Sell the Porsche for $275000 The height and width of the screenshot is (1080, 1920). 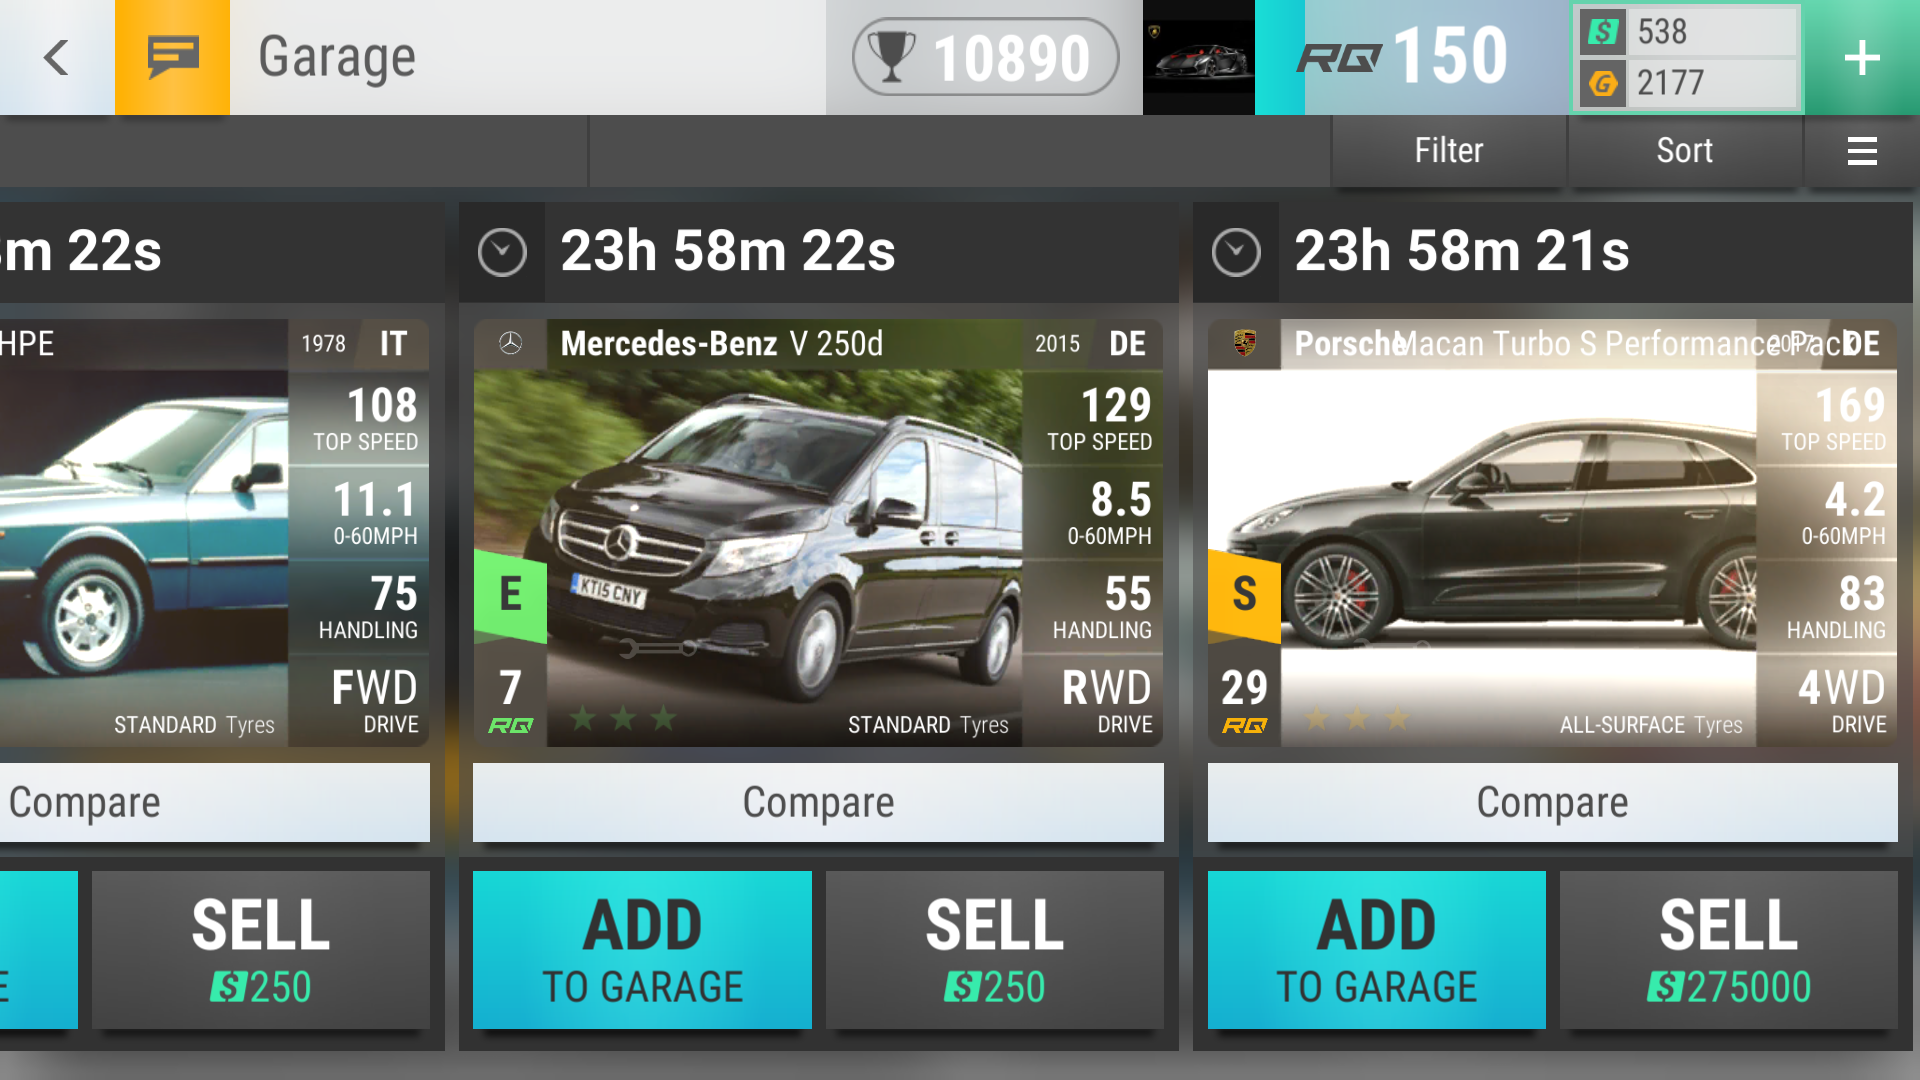(x=1729, y=950)
